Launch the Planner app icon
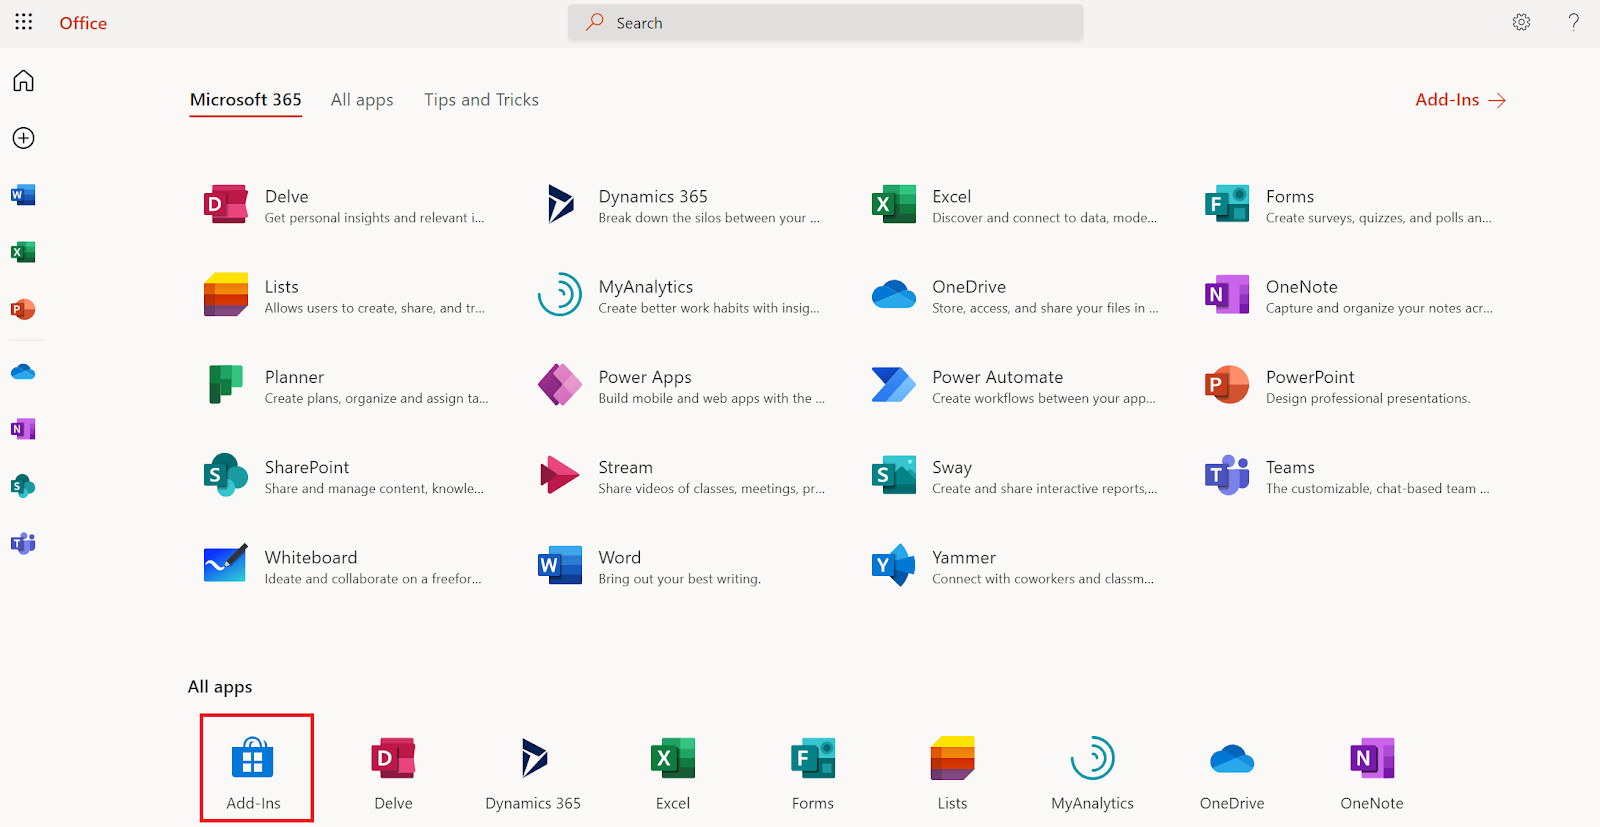This screenshot has width=1600, height=827. [x=226, y=384]
